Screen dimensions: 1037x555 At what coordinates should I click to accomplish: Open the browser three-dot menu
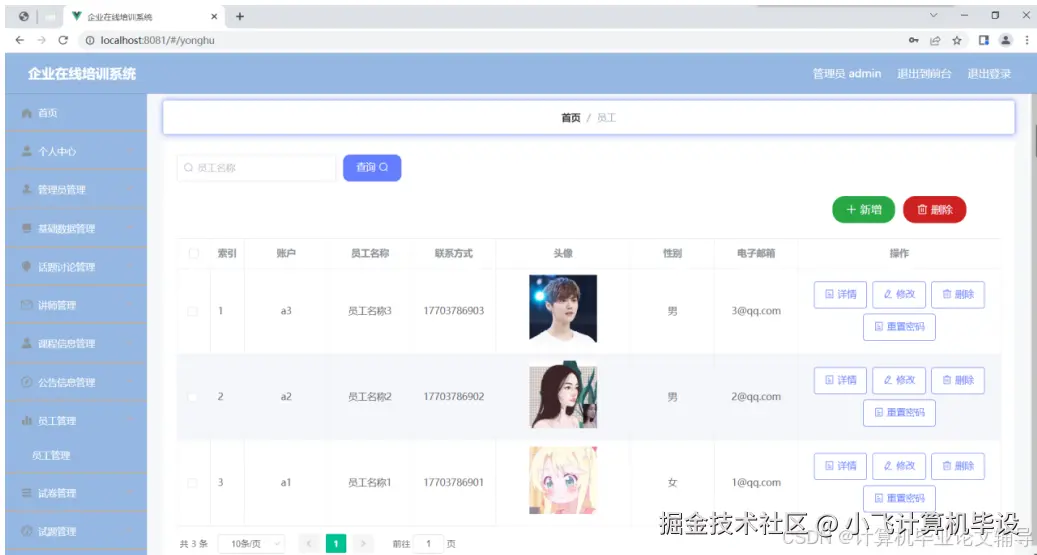pyautogui.click(x=1027, y=40)
